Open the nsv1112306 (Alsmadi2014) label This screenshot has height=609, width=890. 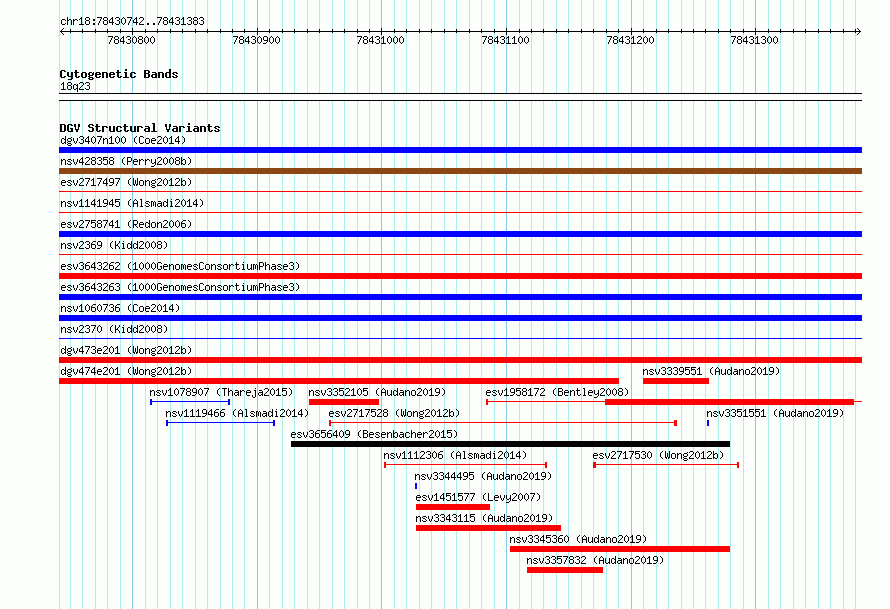pyautogui.click(x=455, y=455)
